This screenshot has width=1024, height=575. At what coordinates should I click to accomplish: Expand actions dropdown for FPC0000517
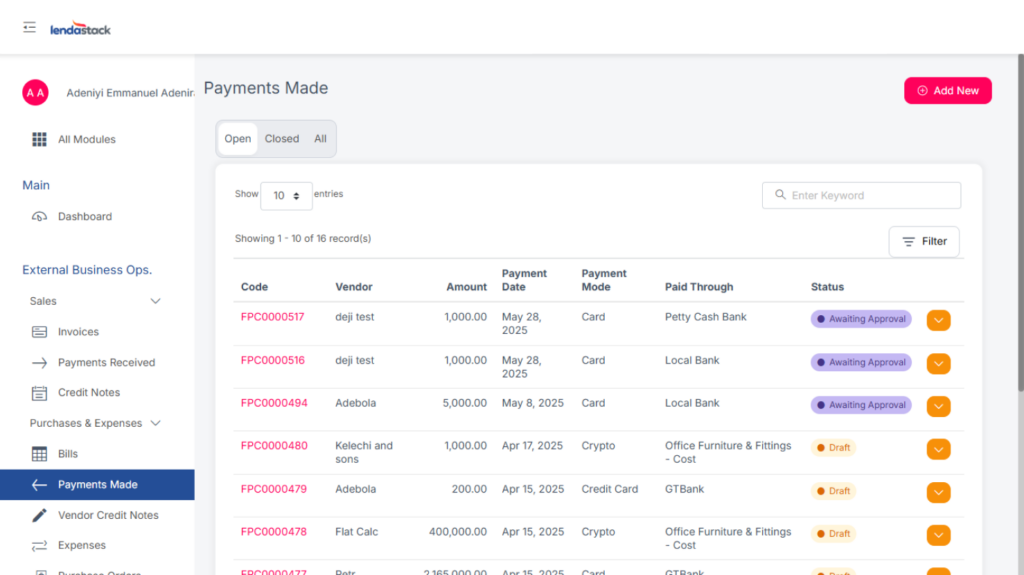[x=938, y=320]
